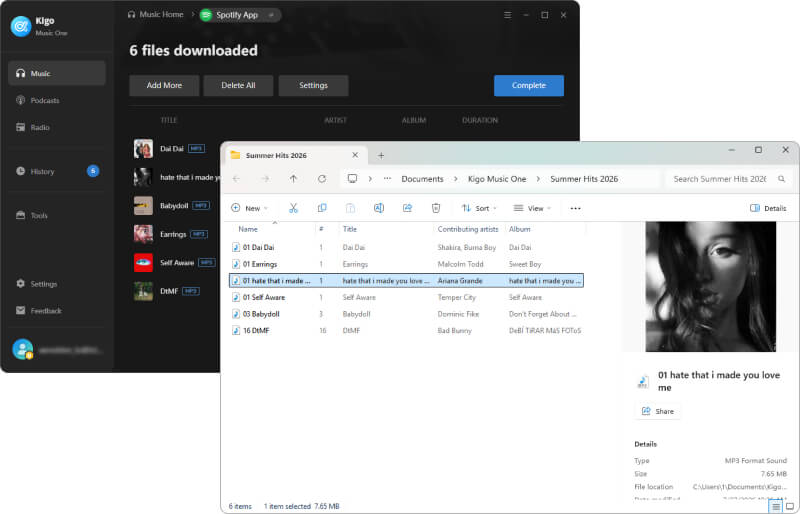This screenshot has height=514, width=800.
Task: Click the Feedback envelope icon in Kigo
Action: coord(20,310)
